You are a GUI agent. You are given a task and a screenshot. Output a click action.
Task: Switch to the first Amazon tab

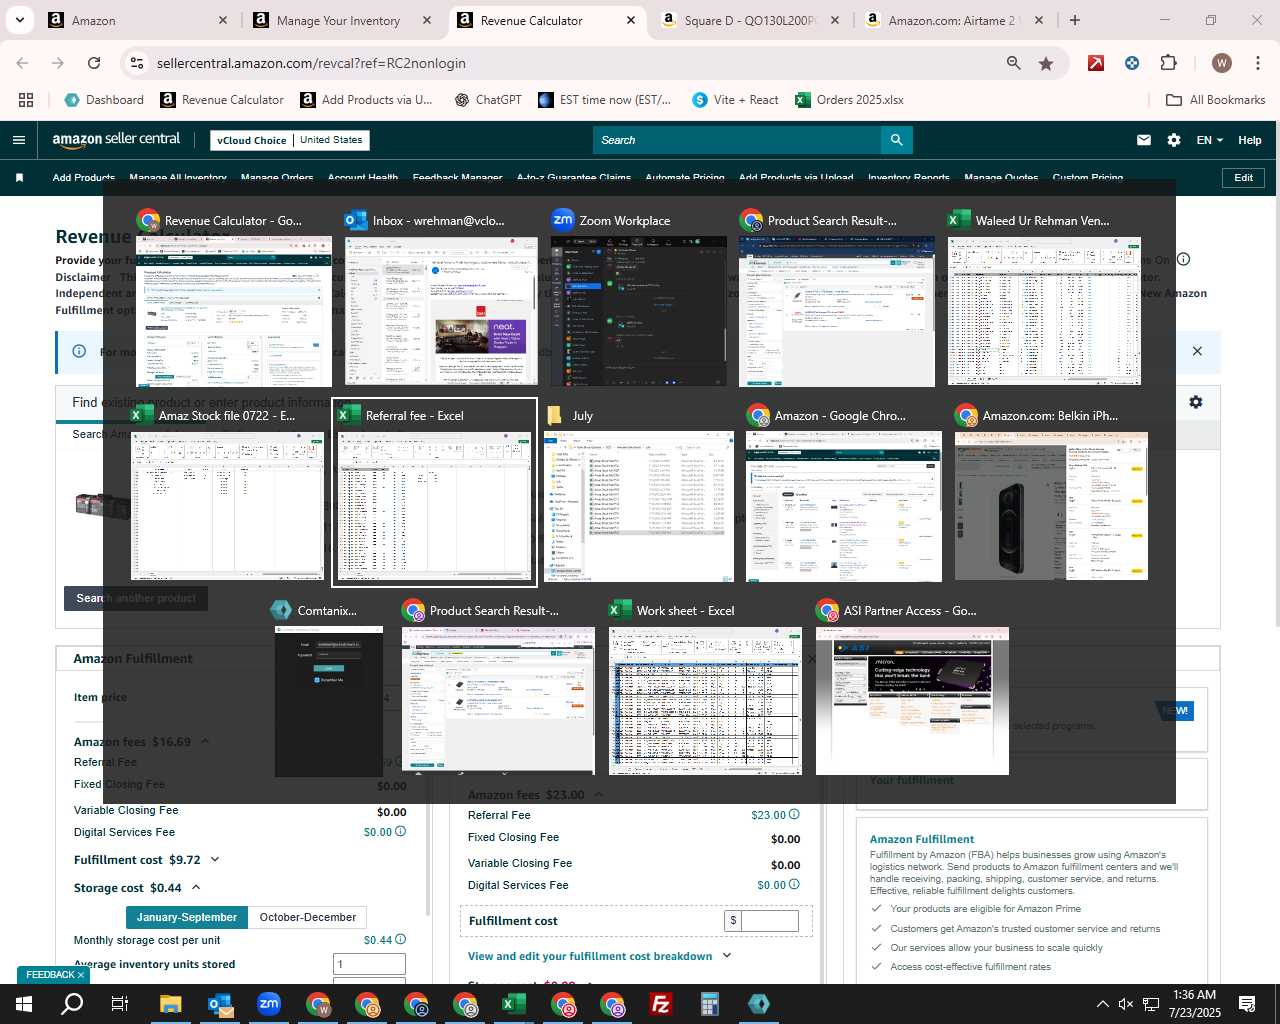click(137, 20)
